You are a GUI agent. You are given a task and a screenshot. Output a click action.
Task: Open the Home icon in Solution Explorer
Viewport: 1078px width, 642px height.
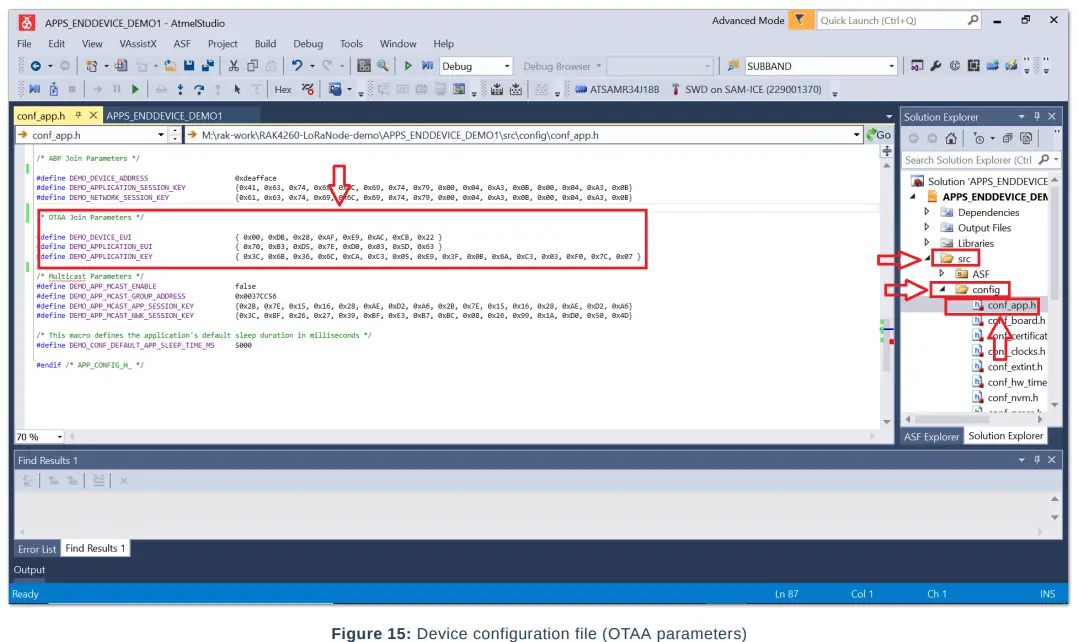coord(951,139)
